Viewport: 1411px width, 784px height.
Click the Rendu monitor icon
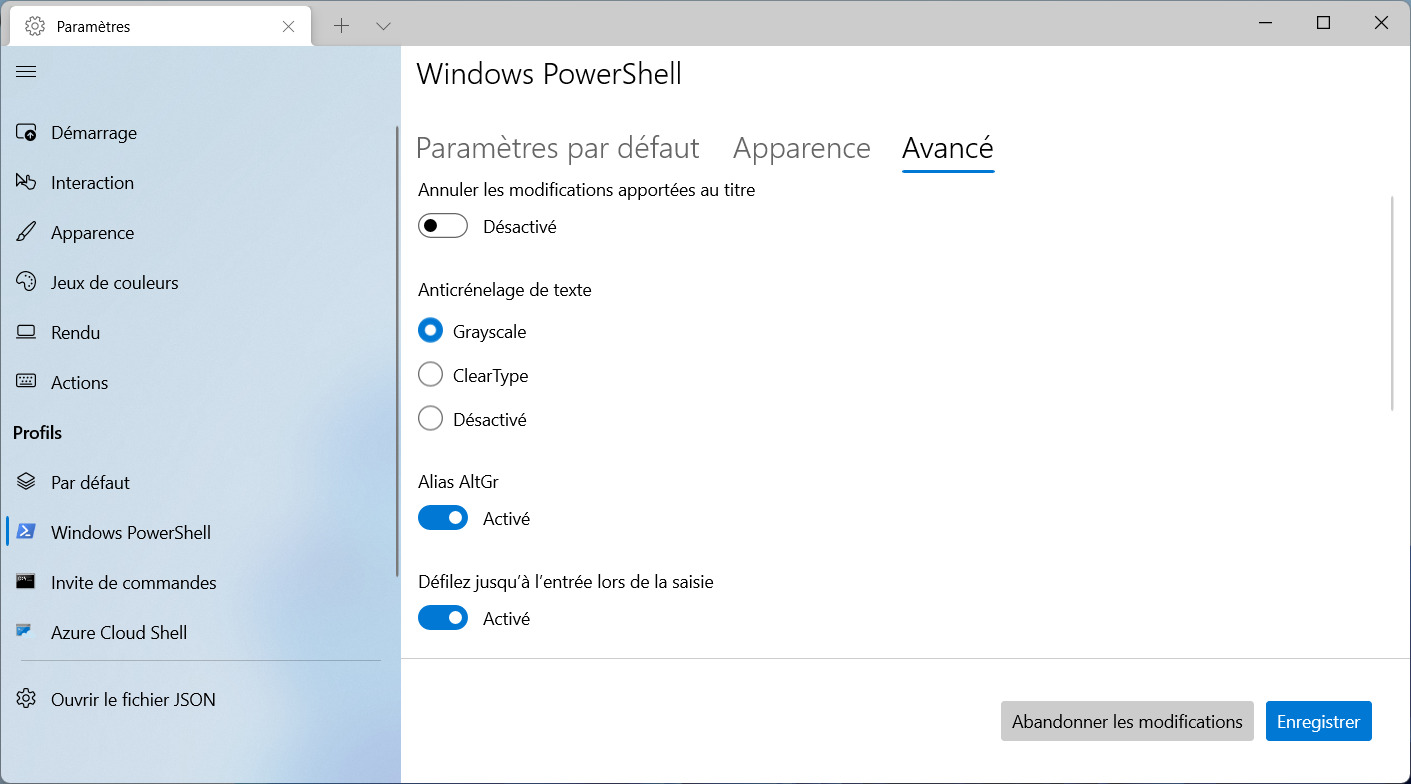pyautogui.click(x=27, y=333)
